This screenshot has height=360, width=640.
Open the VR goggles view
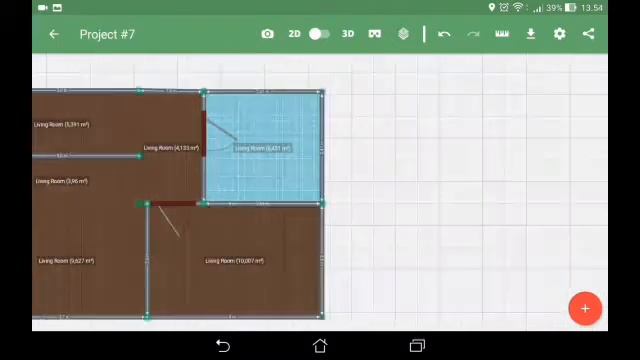click(x=375, y=34)
